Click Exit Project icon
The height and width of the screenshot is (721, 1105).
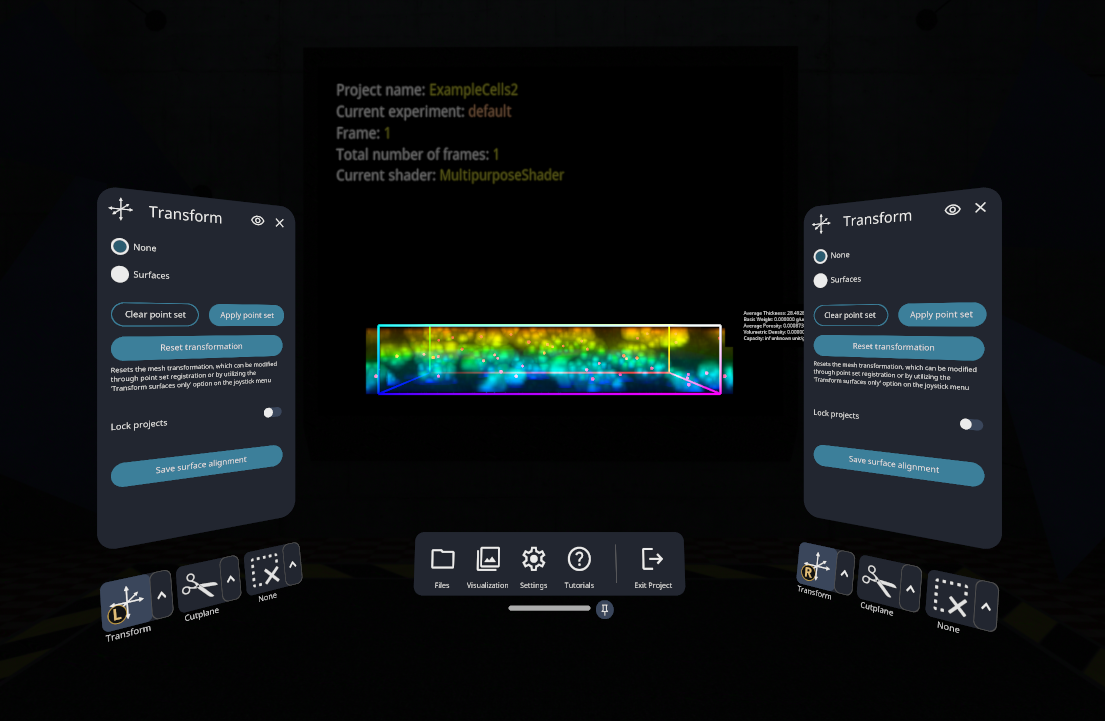653,567
